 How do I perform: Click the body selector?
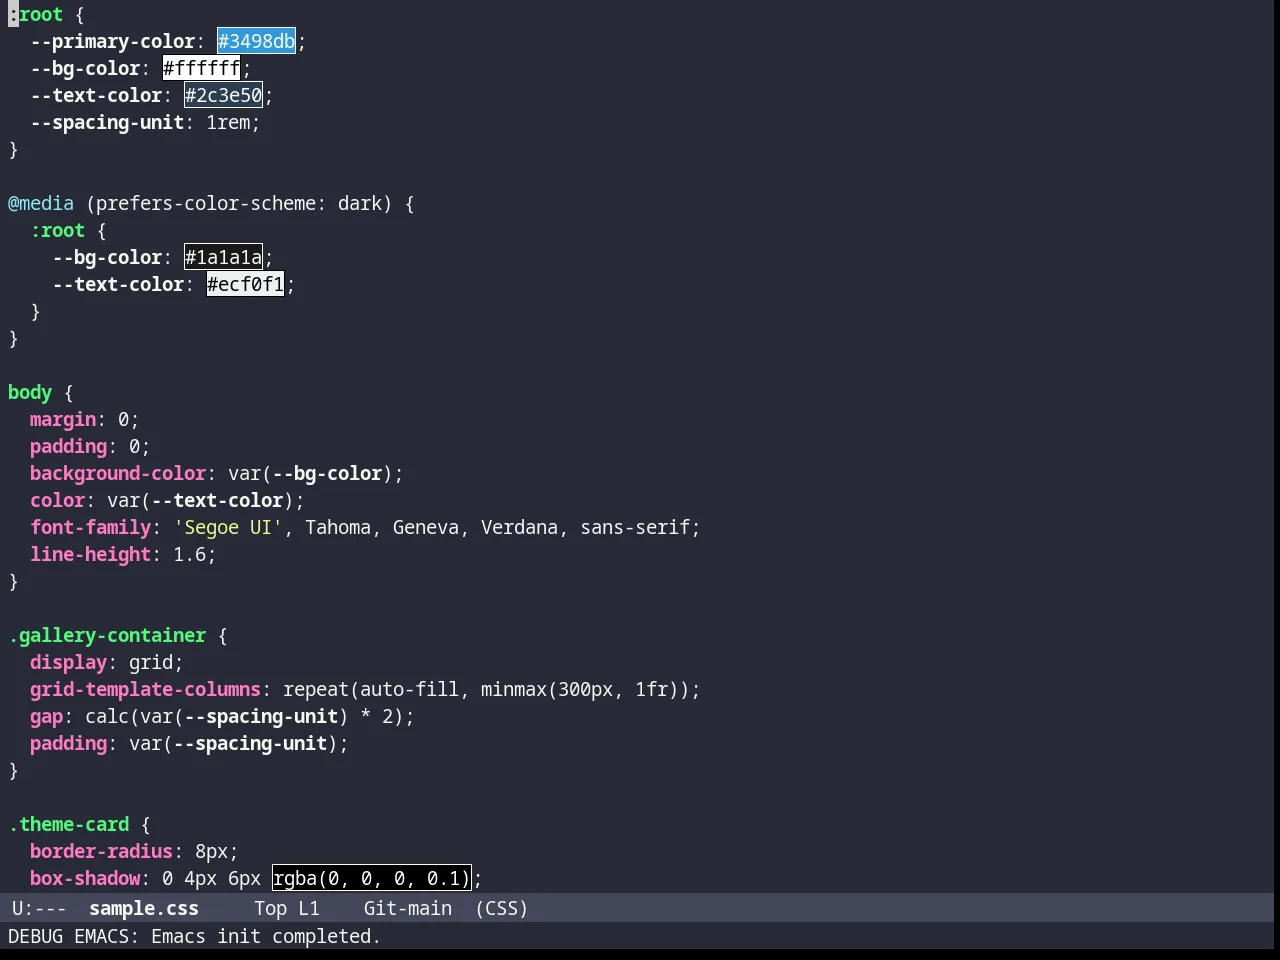click(x=30, y=392)
